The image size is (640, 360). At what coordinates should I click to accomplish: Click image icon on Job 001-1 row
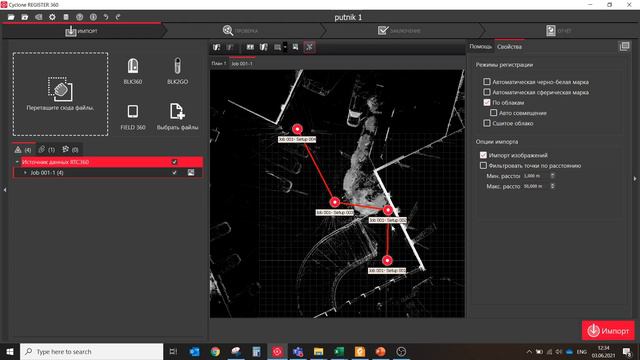(x=191, y=173)
